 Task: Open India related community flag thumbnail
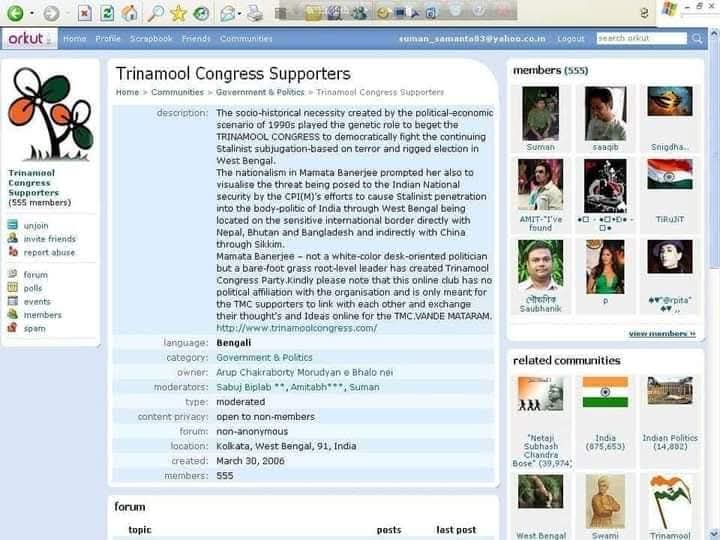[x=605, y=392]
